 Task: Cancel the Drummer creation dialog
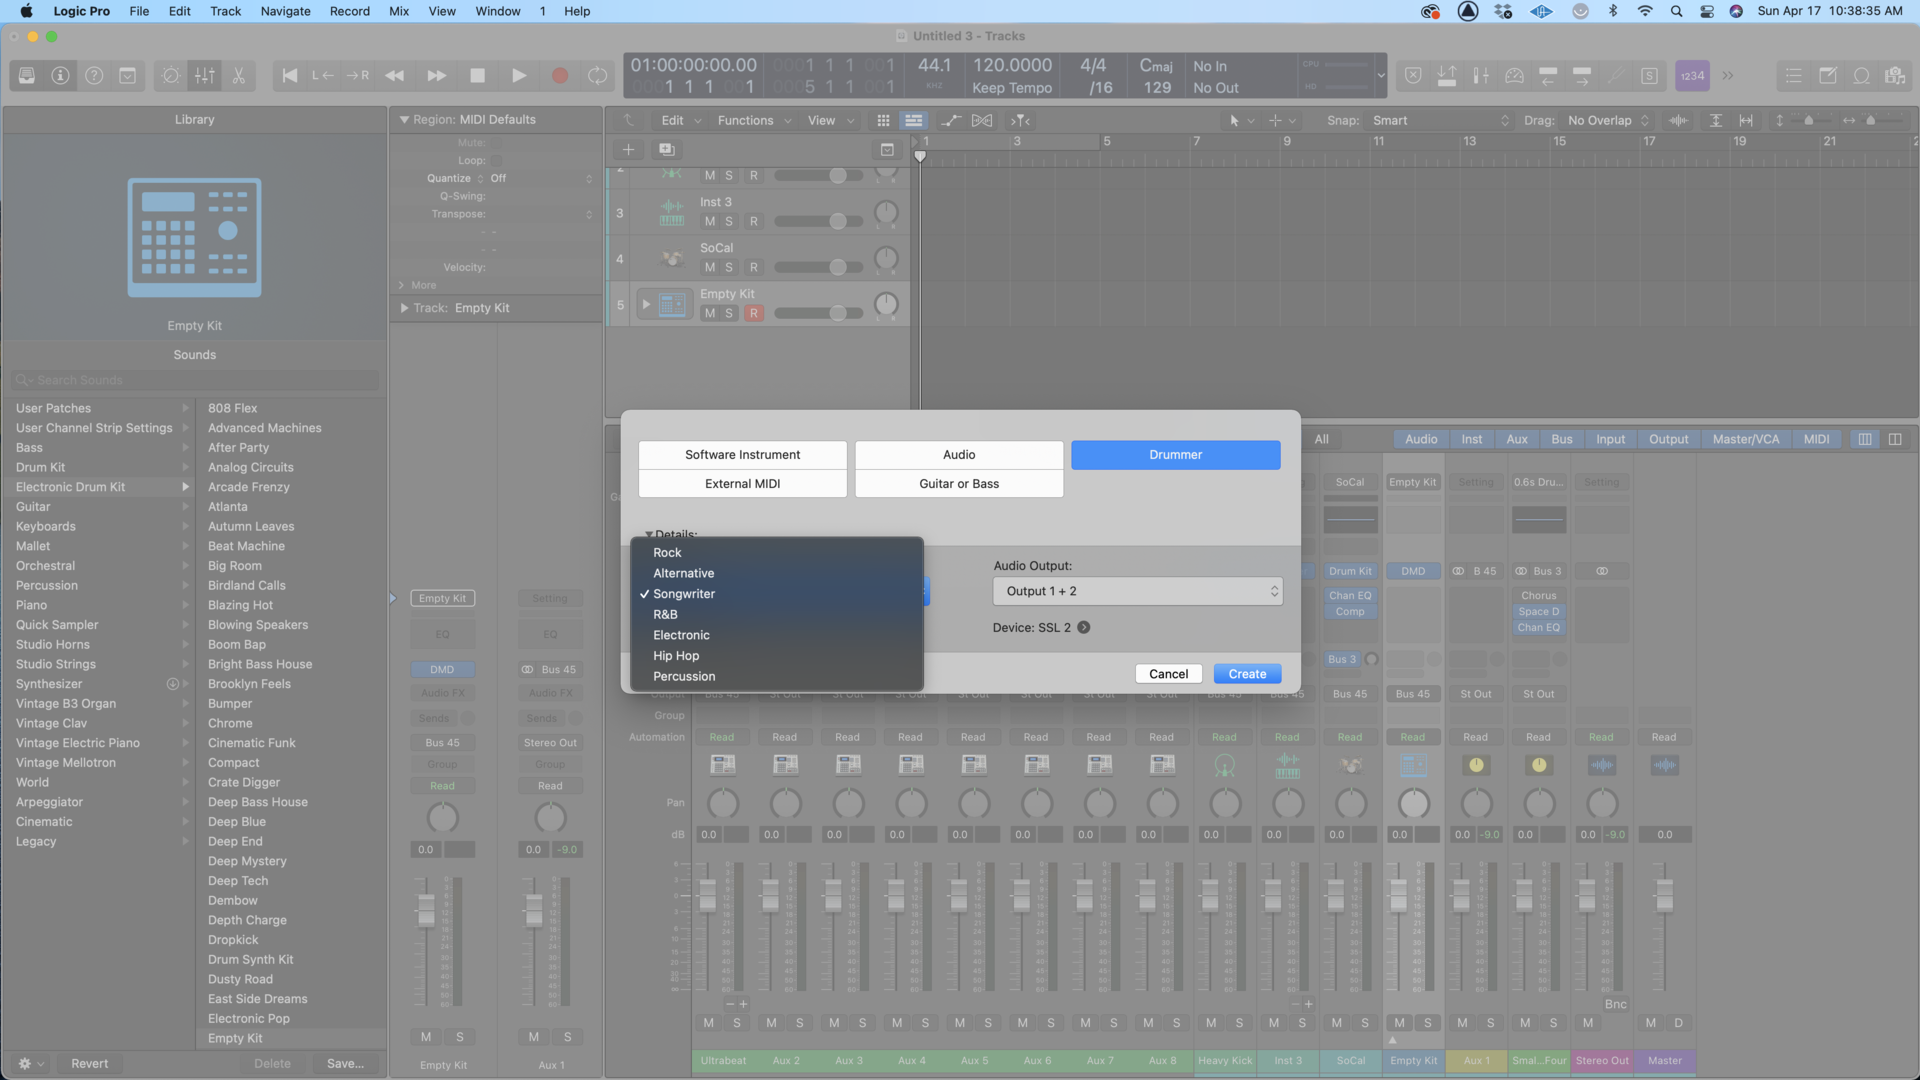click(x=1168, y=673)
